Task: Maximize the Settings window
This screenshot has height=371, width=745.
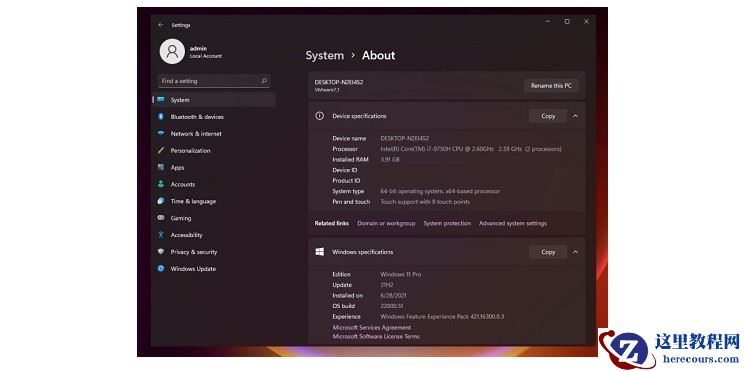Action: click(x=567, y=21)
